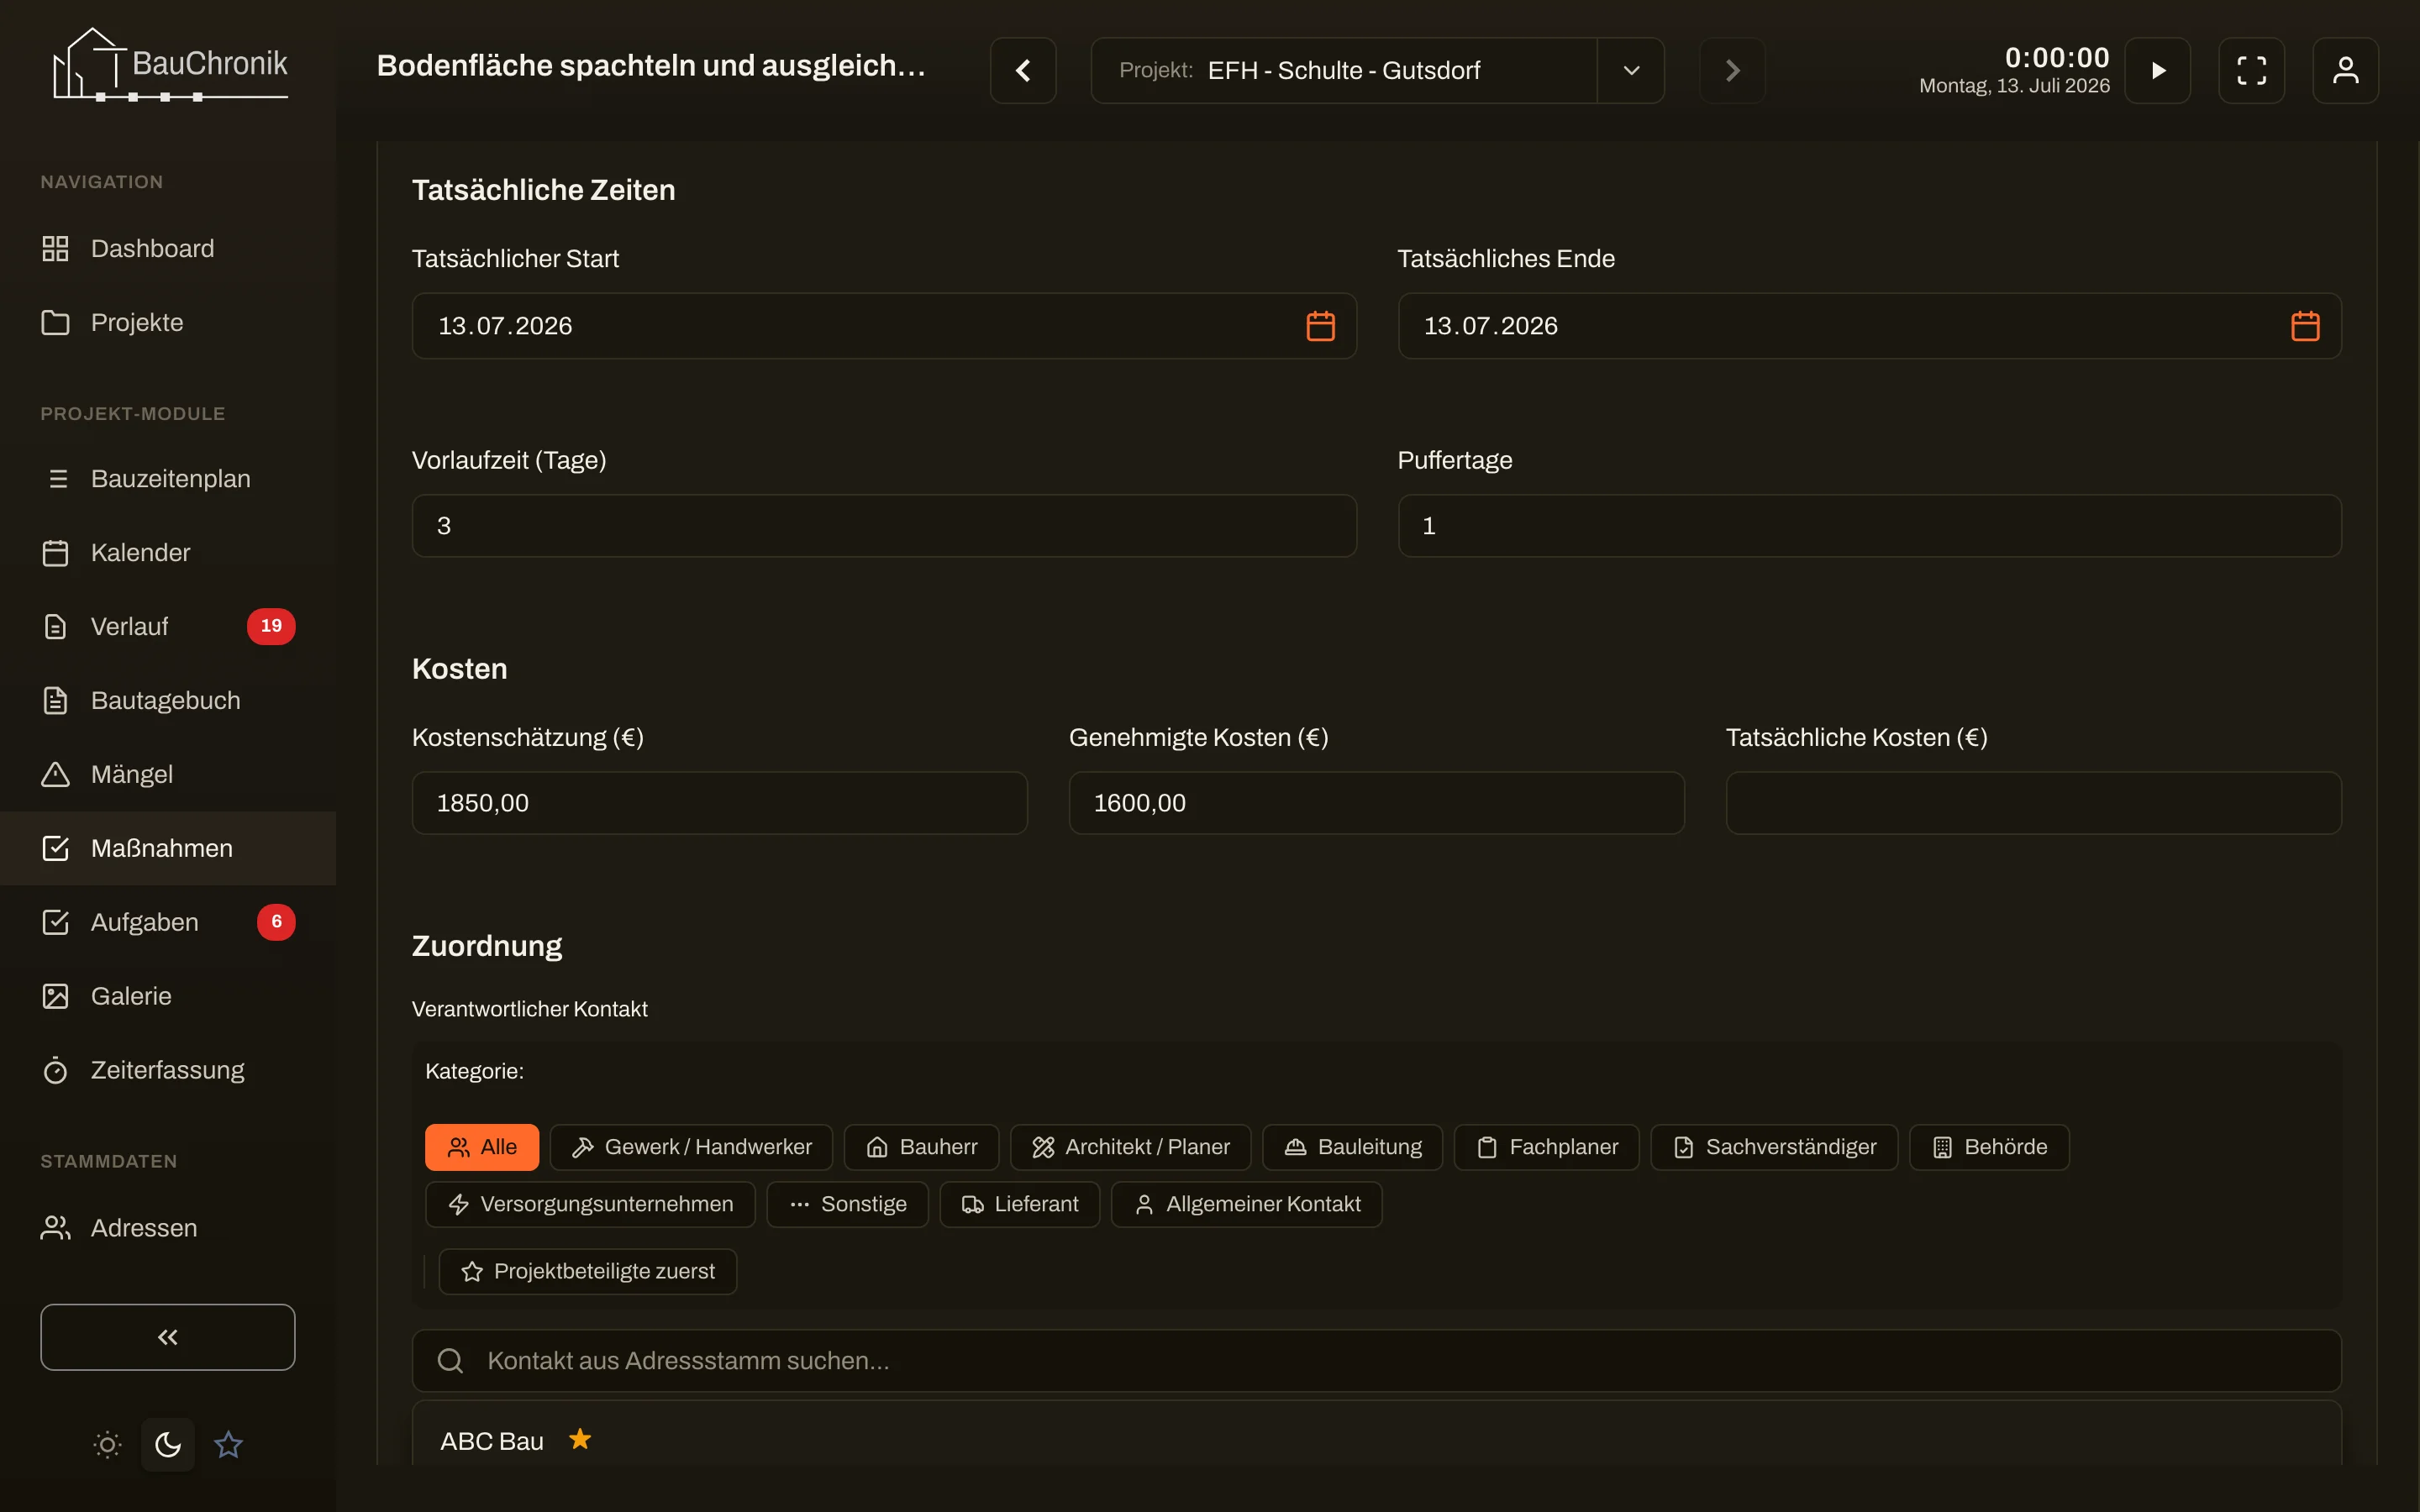
Task: Open the user profile icon
Action: pos(2346,70)
